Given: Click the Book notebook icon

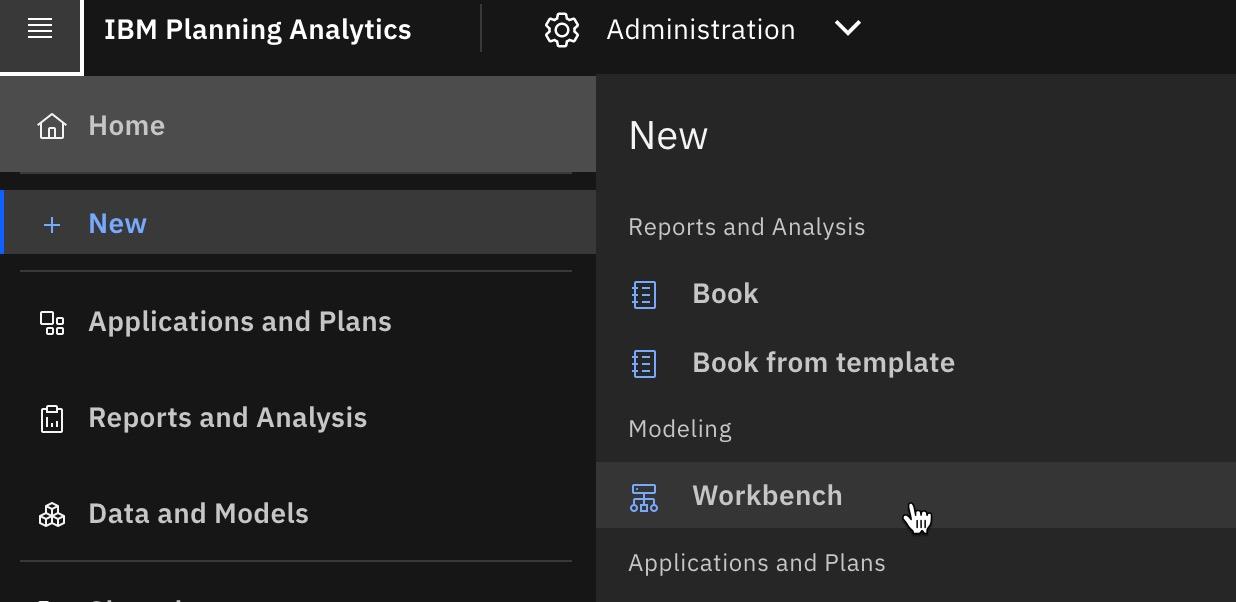Looking at the screenshot, I should [645, 295].
